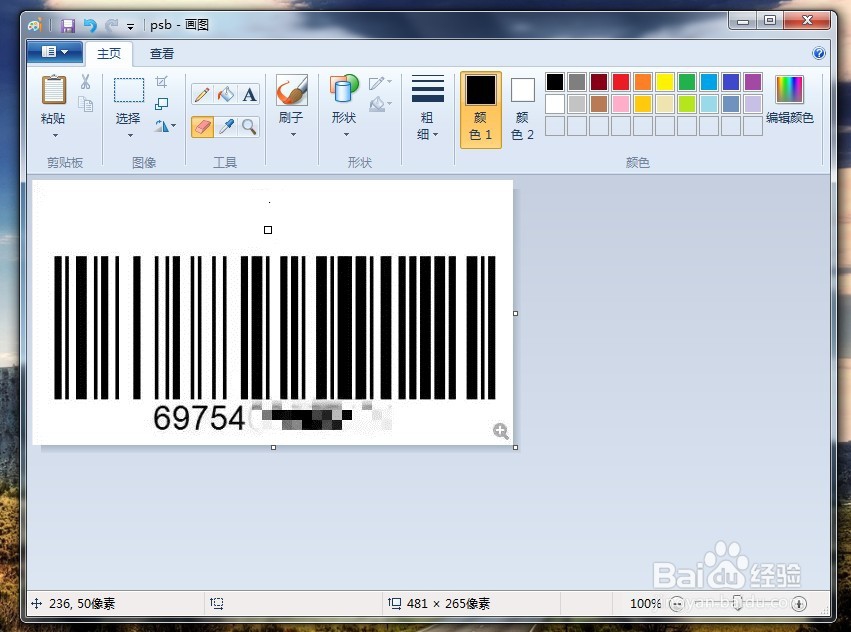Select the Text tool
The image size is (851, 632).
tap(249, 94)
